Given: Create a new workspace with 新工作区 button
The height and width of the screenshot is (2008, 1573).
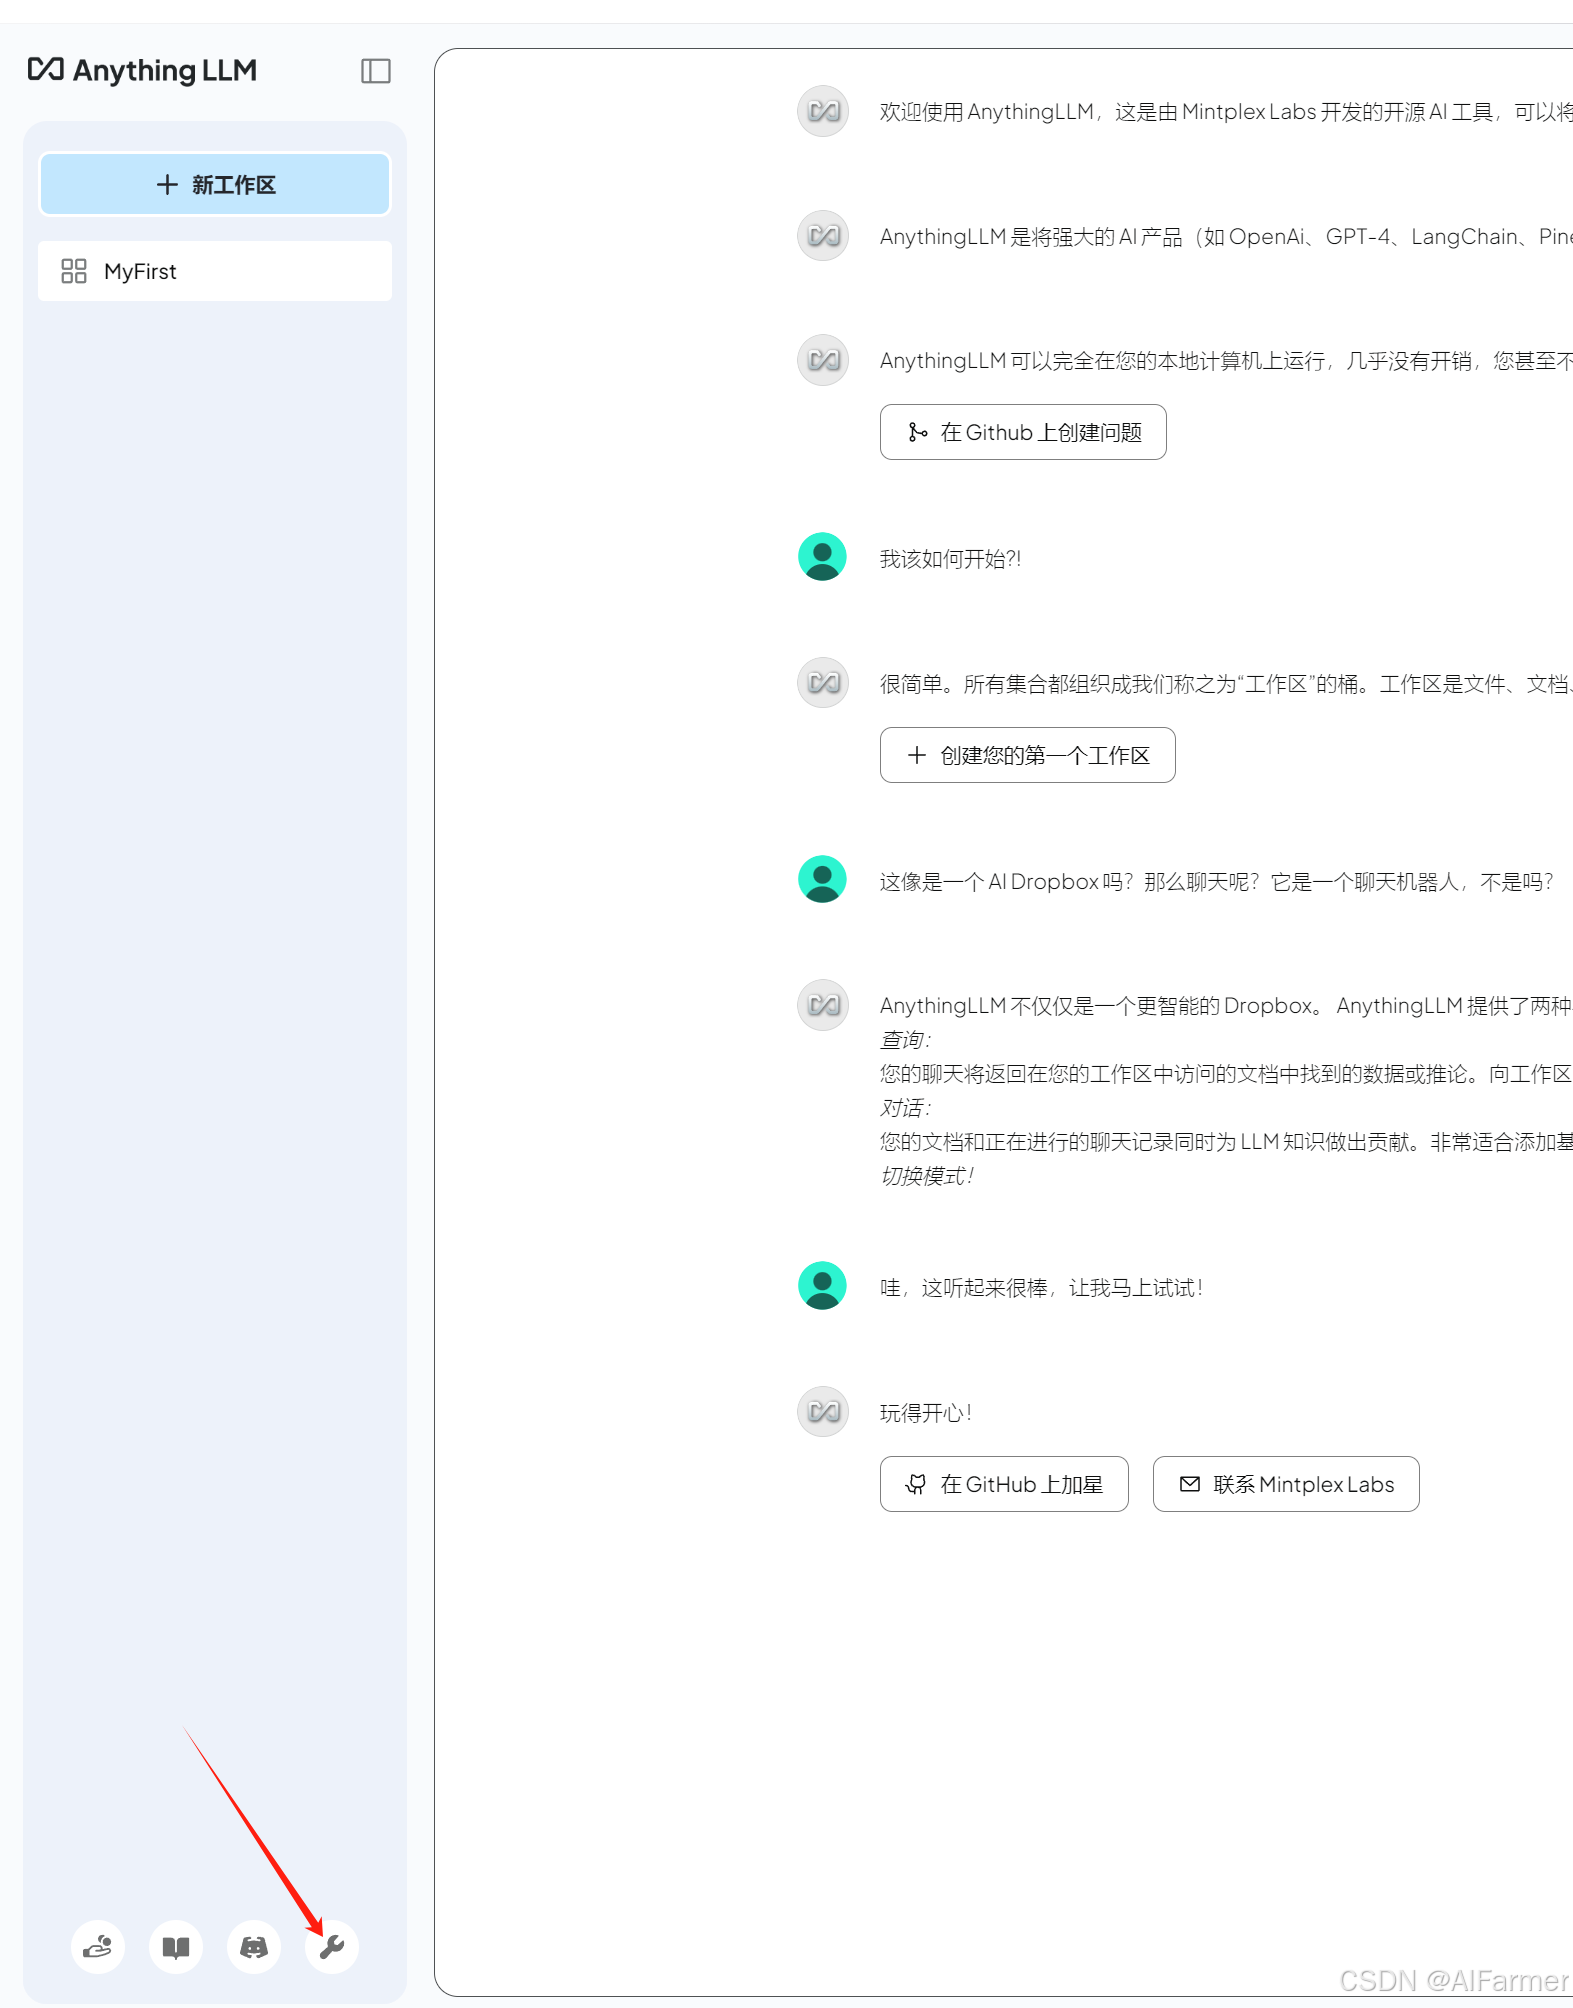Looking at the screenshot, I should click(x=215, y=184).
